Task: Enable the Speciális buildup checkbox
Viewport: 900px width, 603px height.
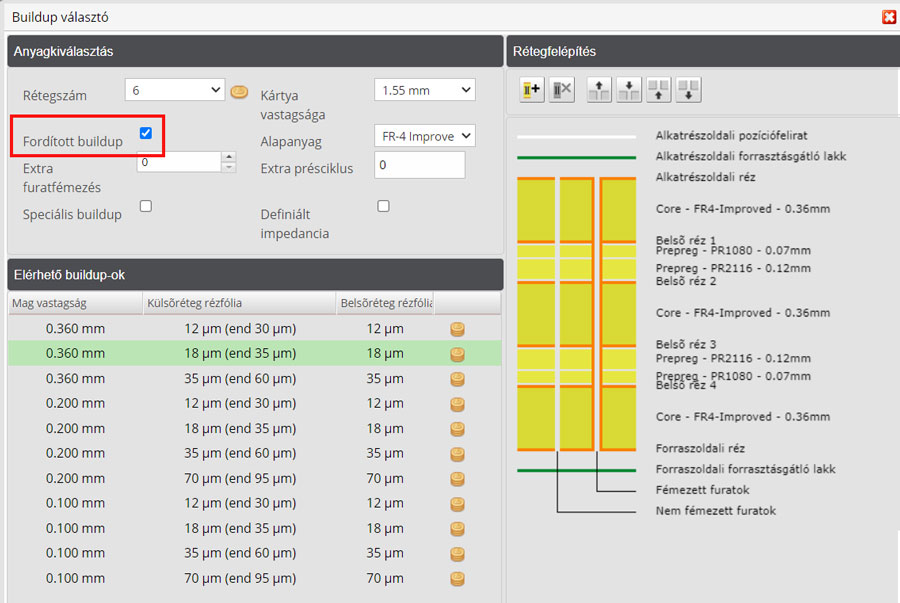Action: (146, 206)
